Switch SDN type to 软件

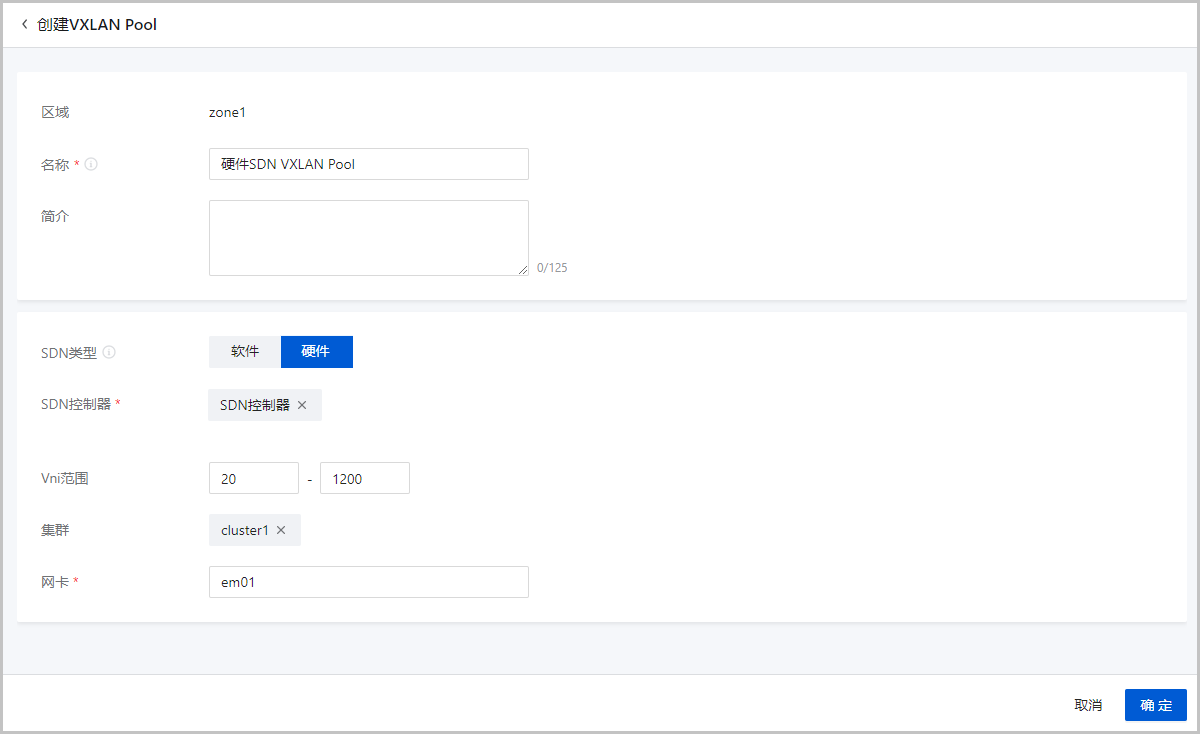coord(245,352)
